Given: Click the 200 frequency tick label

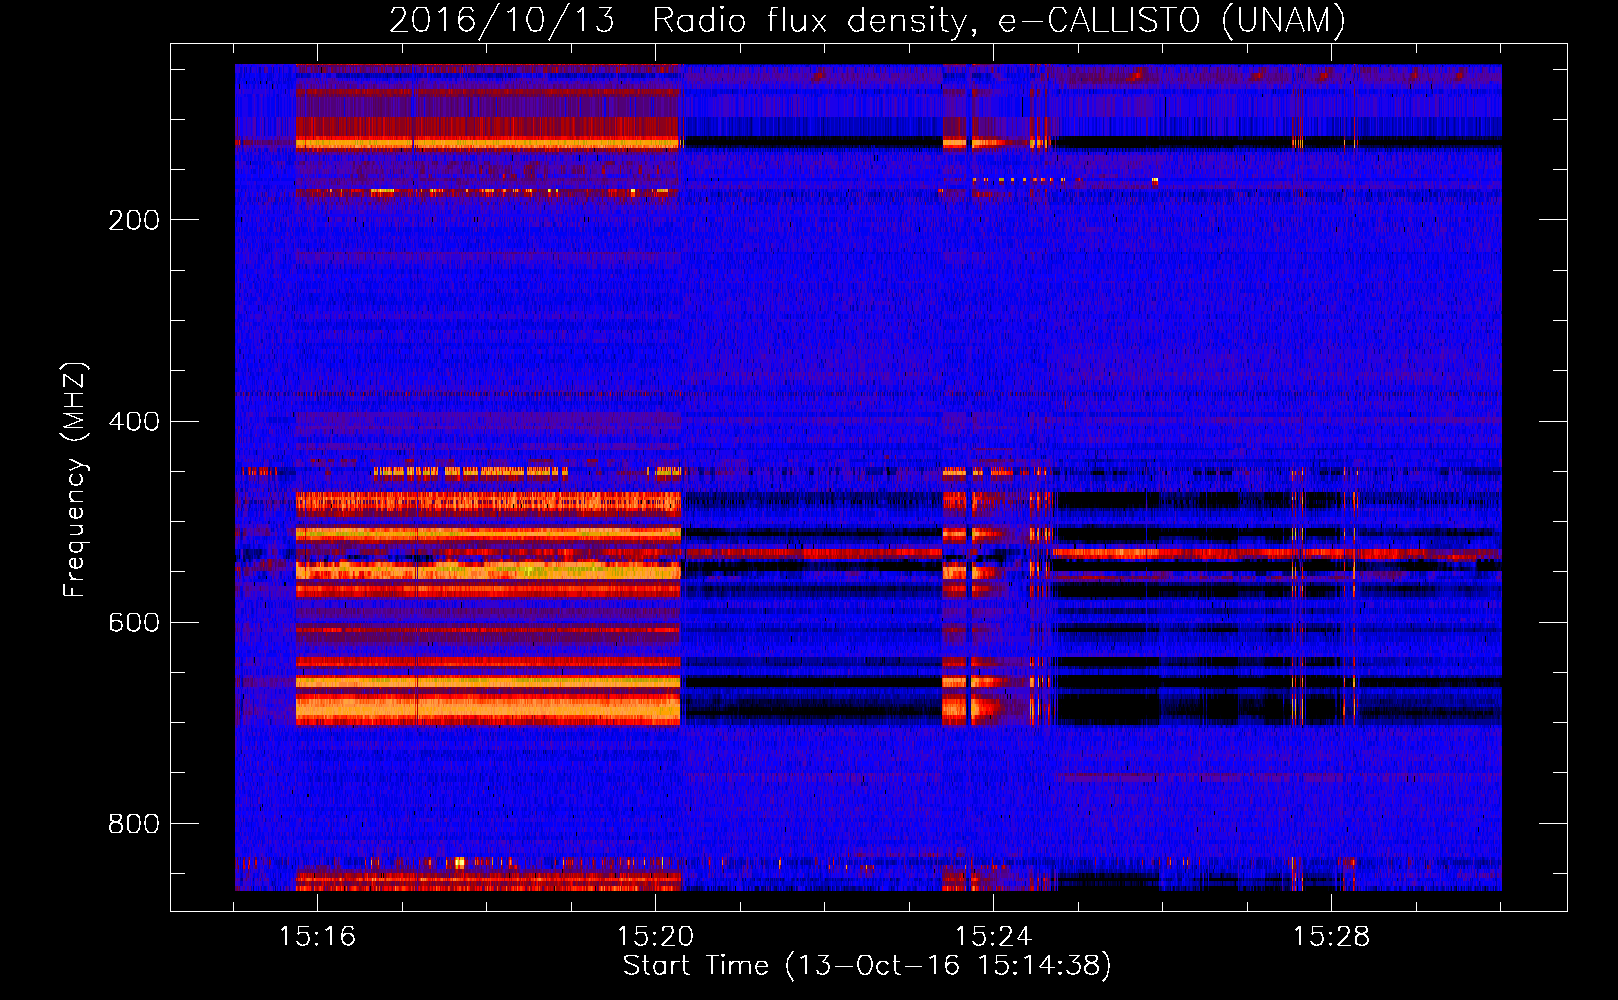Looking at the screenshot, I should coord(134,220).
